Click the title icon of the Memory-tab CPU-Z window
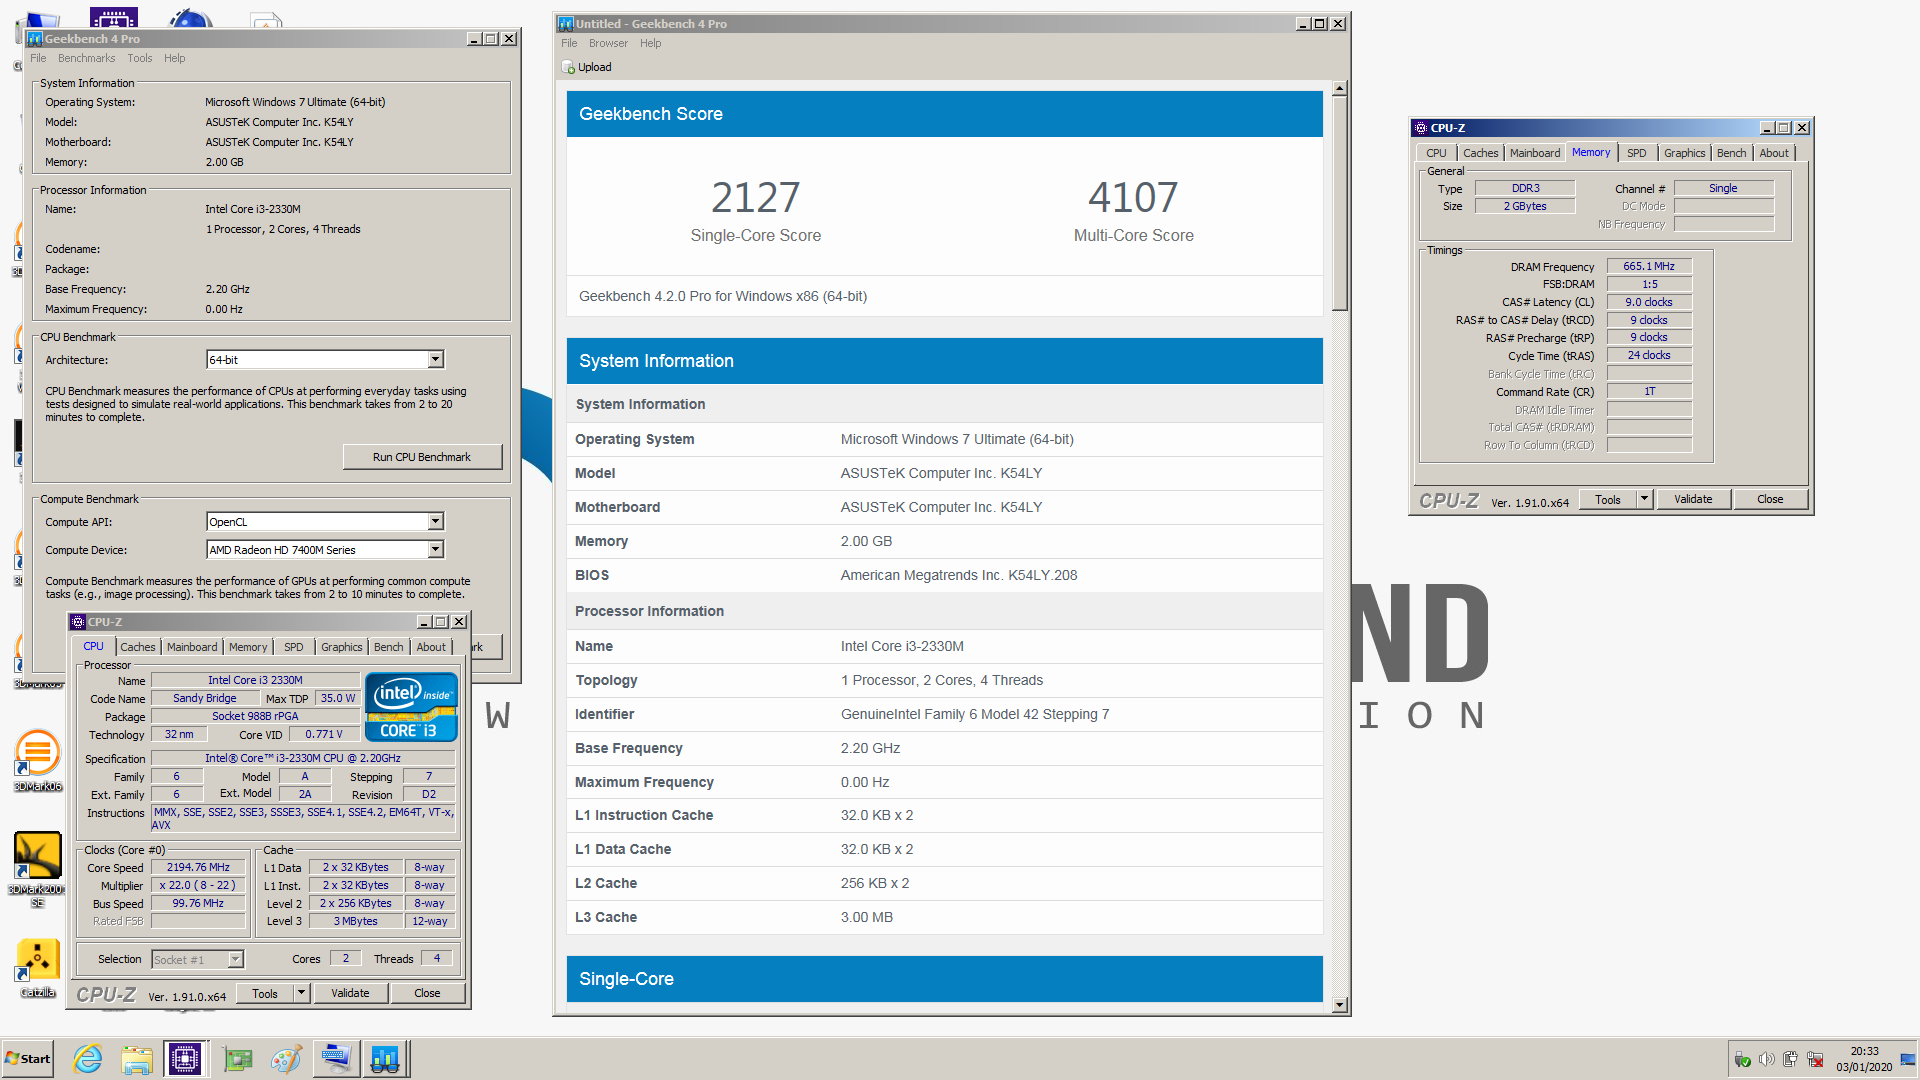 (1421, 128)
